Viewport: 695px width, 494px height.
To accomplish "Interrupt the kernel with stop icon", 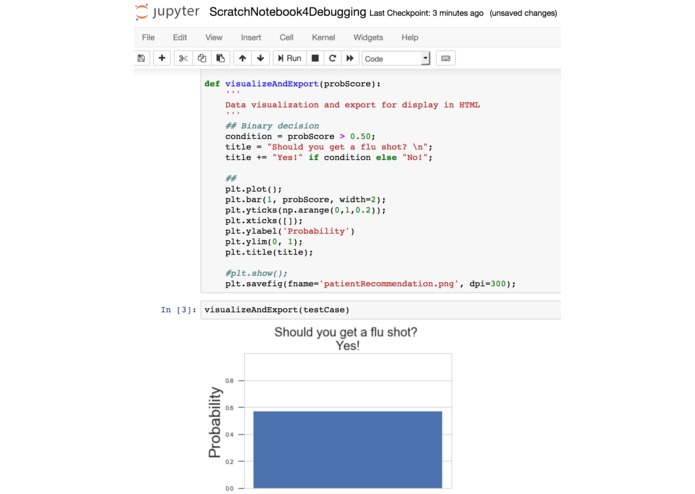I will [x=315, y=58].
